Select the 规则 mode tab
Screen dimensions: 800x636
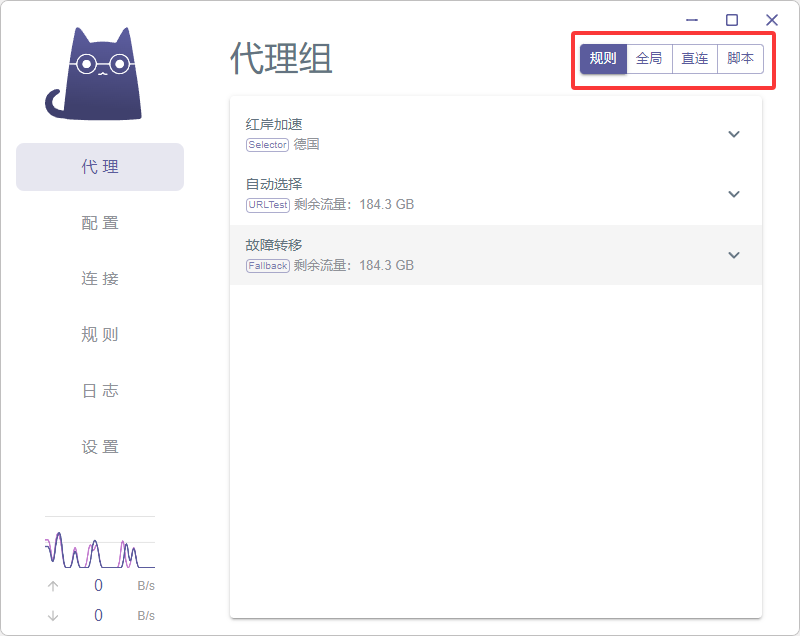[603, 58]
